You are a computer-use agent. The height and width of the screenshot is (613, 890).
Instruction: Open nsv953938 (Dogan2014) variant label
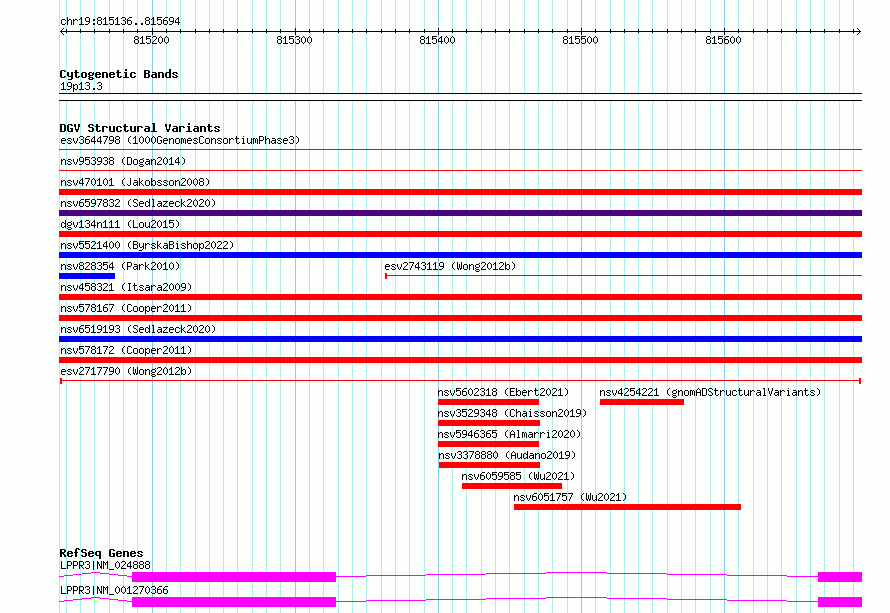pyautogui.click(x=123, y=161)
